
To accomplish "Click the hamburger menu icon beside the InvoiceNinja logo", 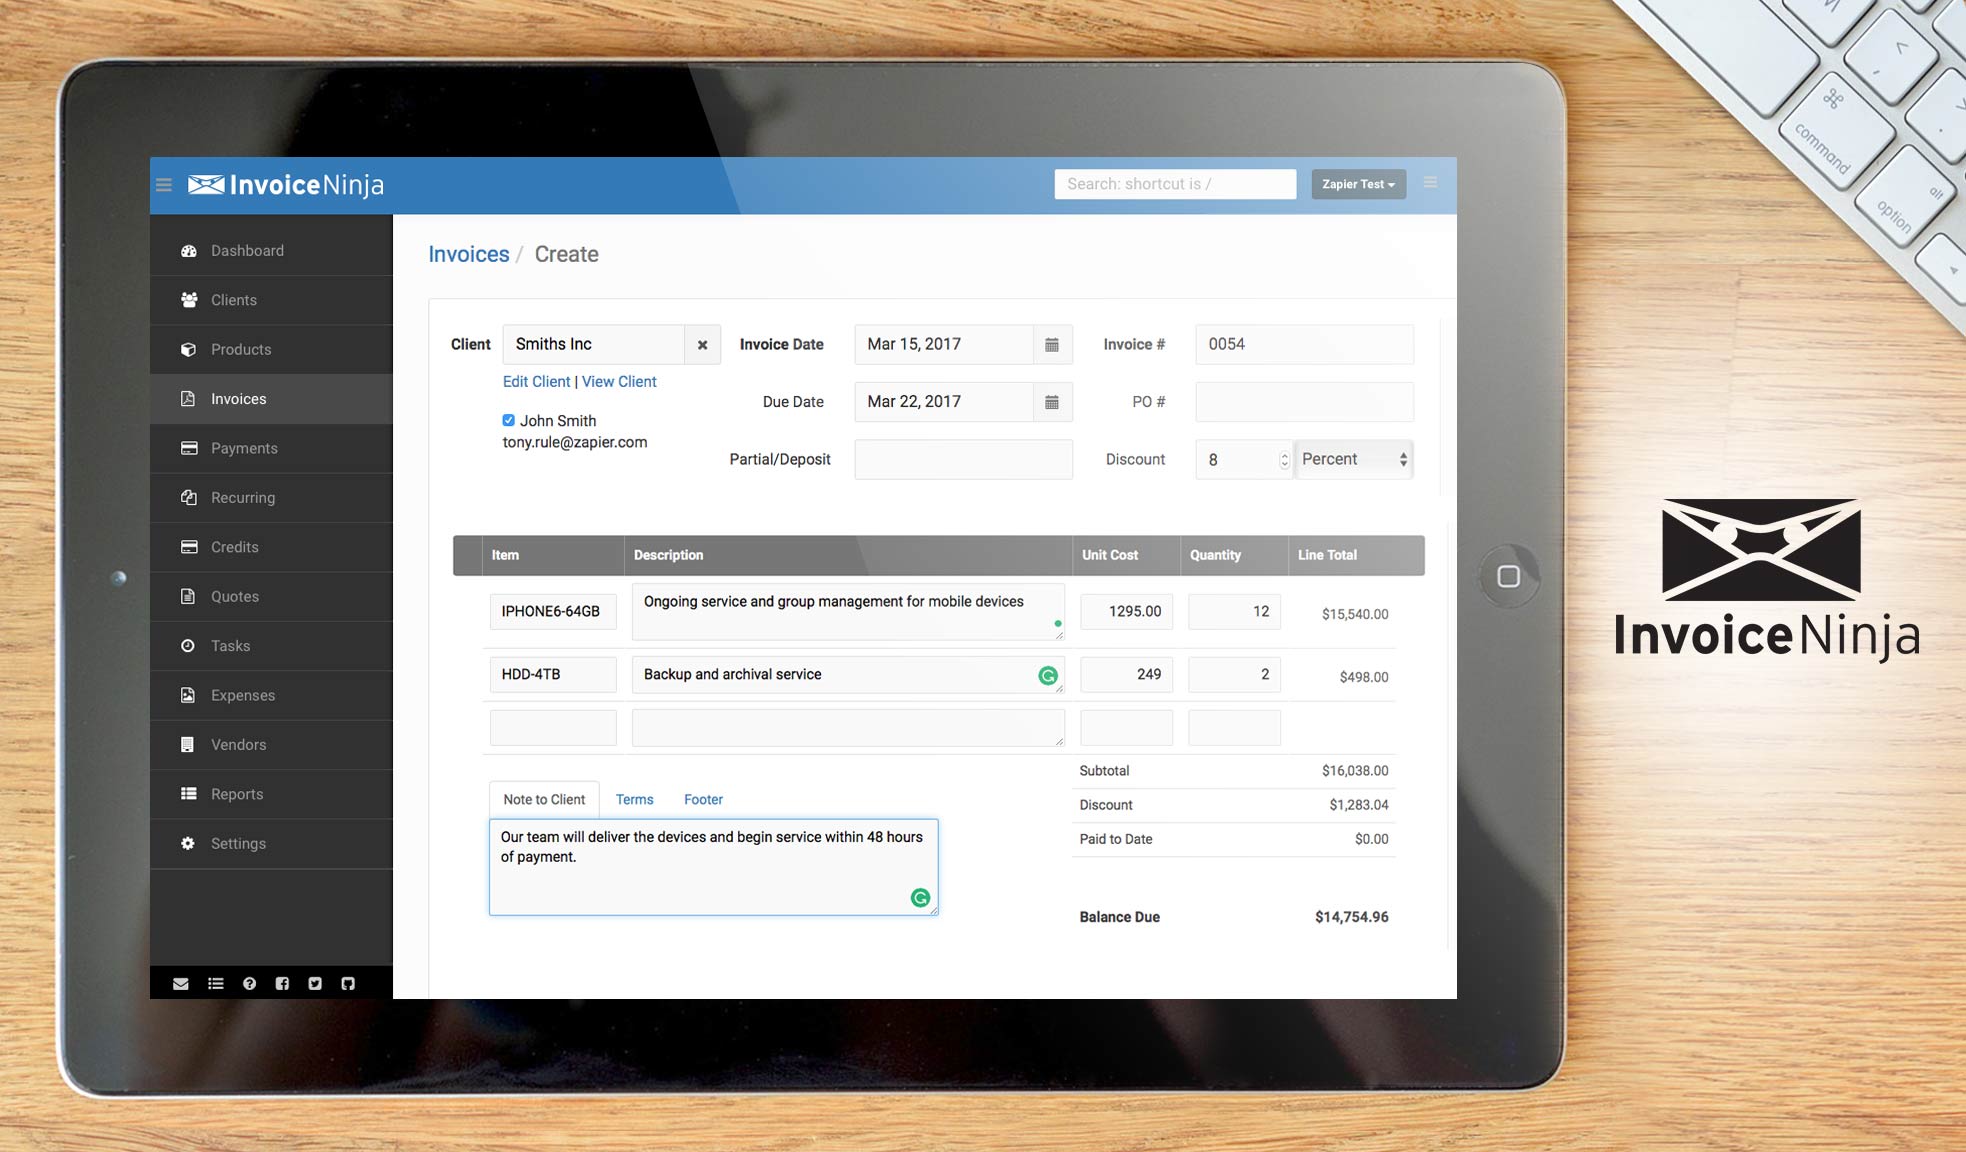I will [164, 185].
